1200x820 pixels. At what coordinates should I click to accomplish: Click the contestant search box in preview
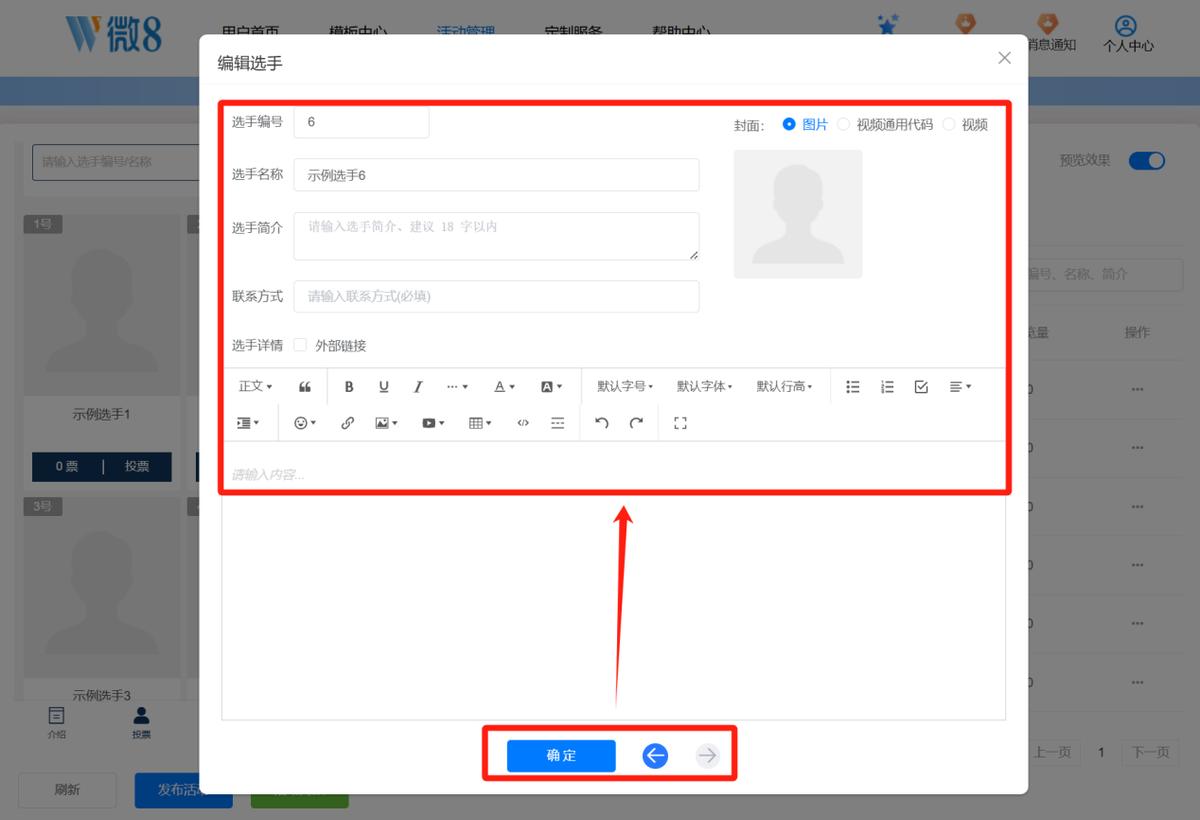(x=115, y=161)
